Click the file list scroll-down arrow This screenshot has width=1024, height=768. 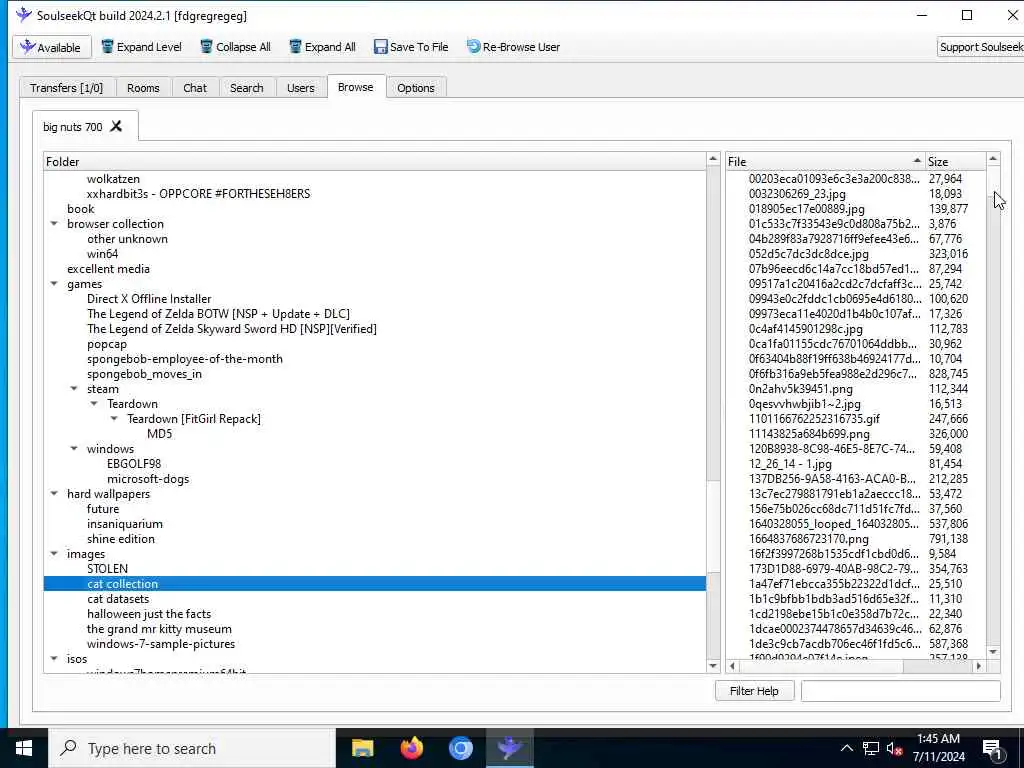click(x=993, y=652)
